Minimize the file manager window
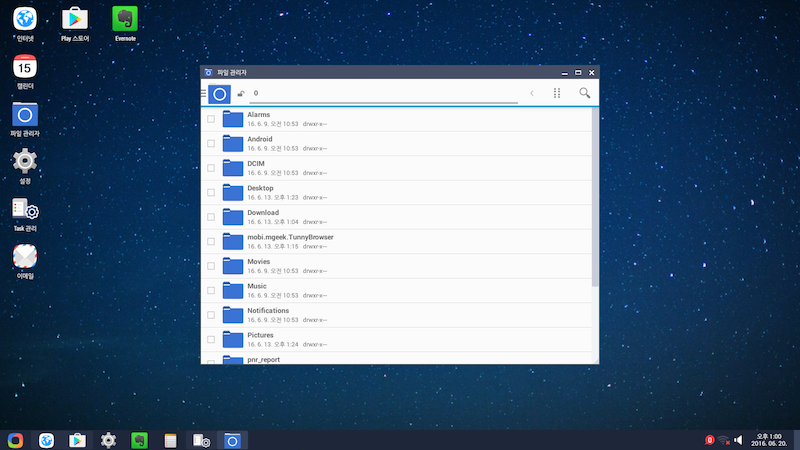Image resolution: width=800 pixels, height=450 pixels. pyautogui.click(x=565, y=72)
